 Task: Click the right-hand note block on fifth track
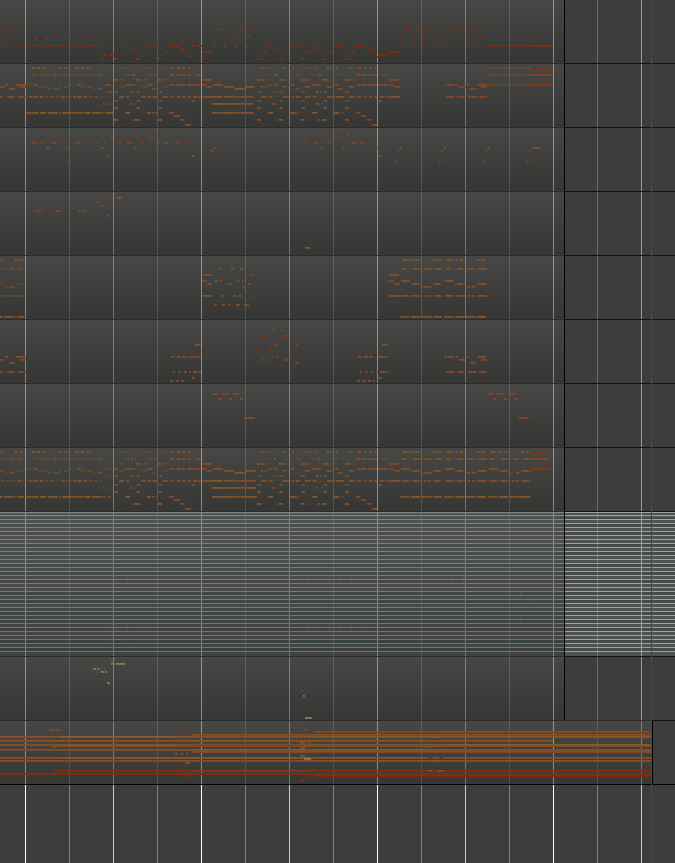tap(440, 288)
